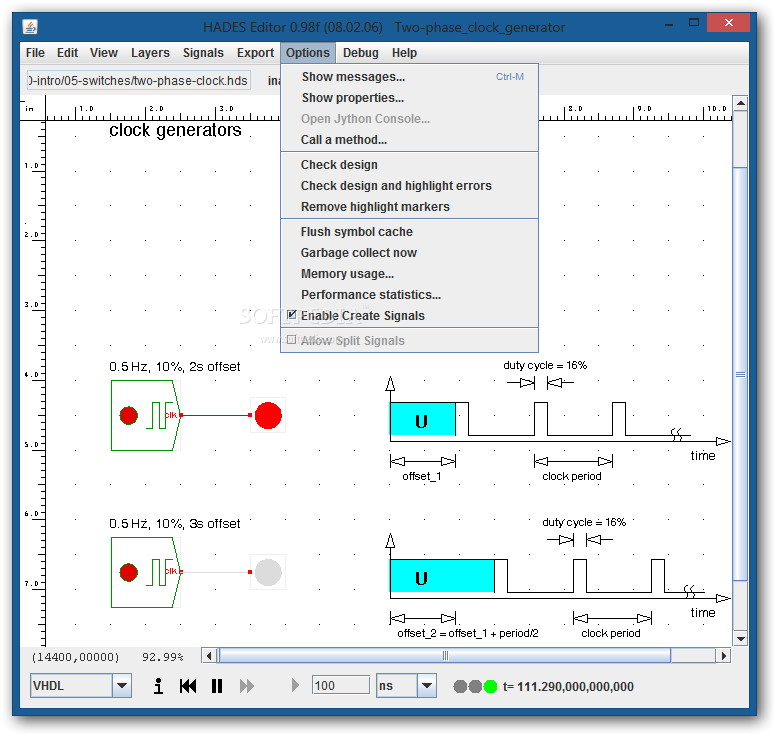
Task: Click the upper red output LED
Action: tap(268, 415)
